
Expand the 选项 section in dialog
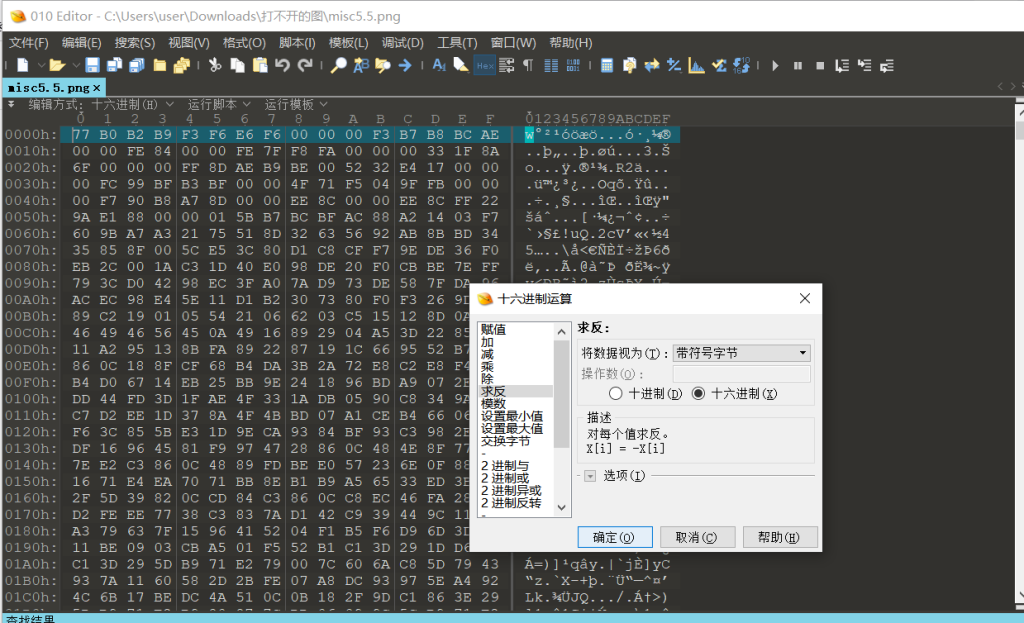[x=590, y=475]
